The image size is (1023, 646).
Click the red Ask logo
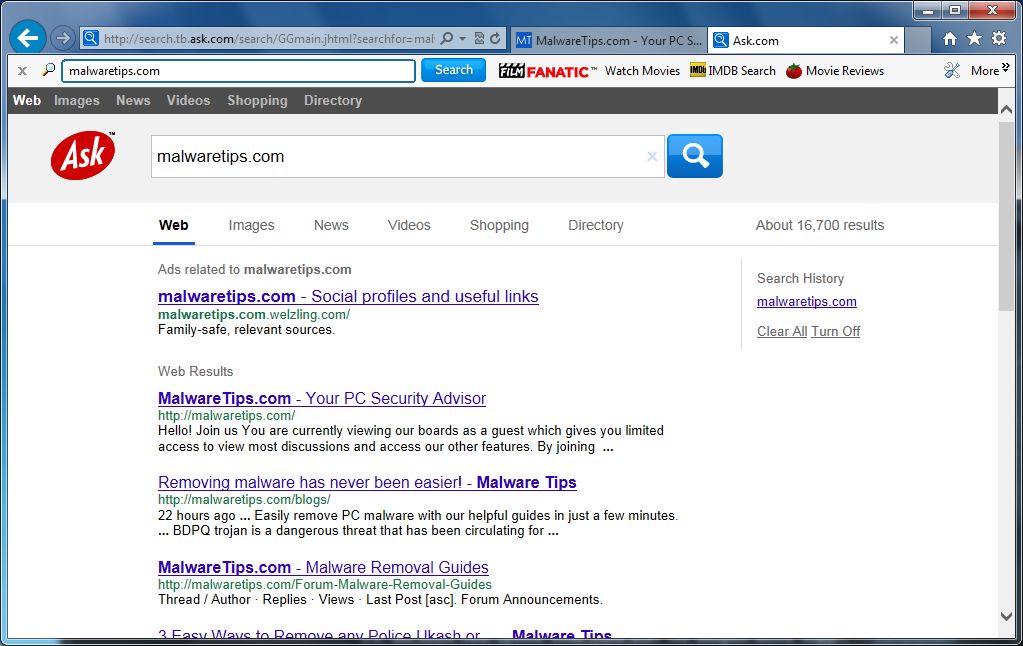click(83, 155)
